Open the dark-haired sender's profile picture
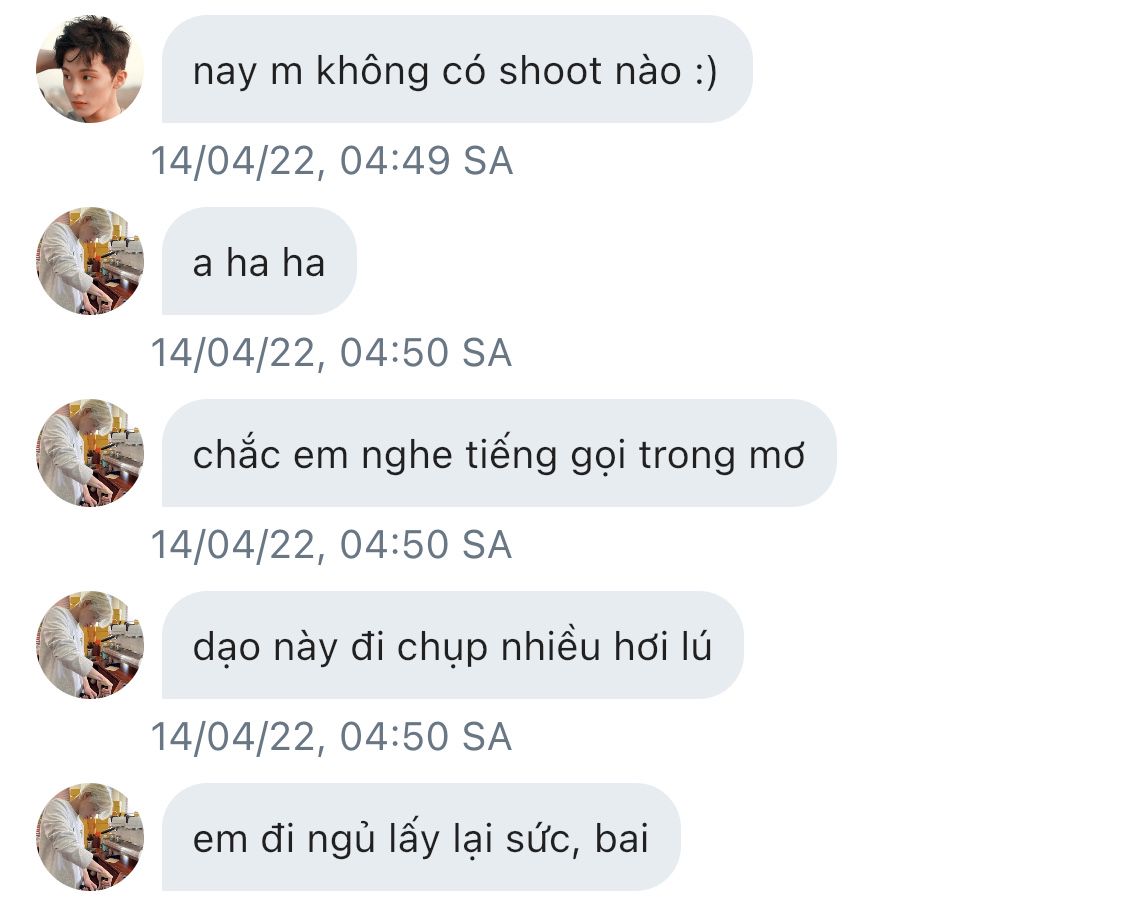 tap(90, 69)
